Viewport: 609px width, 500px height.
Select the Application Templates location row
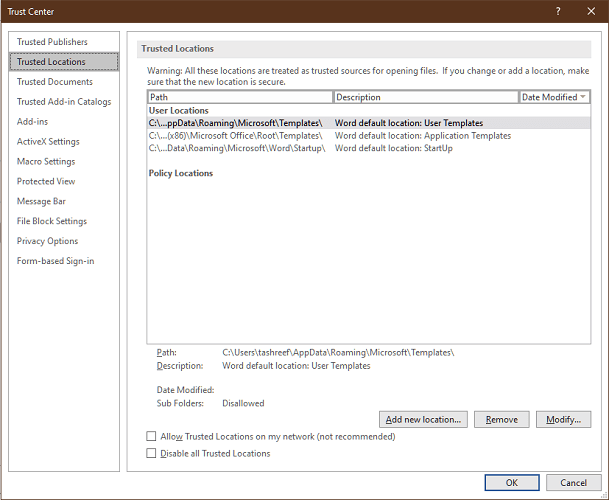tap(369, 136)
